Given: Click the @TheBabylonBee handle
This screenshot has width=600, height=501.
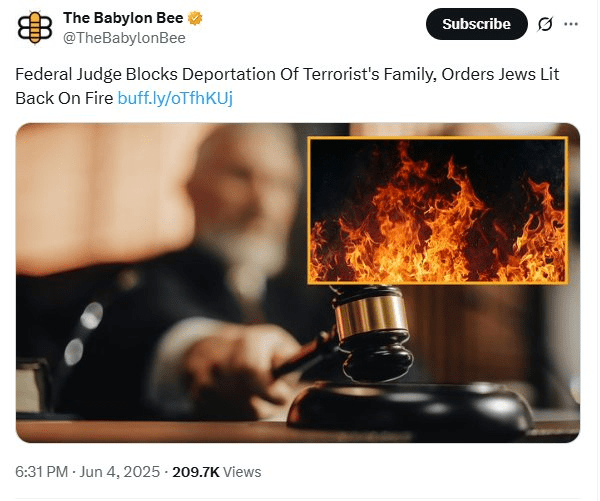Looking at the screenshot, I should click(x=124, y=38).
